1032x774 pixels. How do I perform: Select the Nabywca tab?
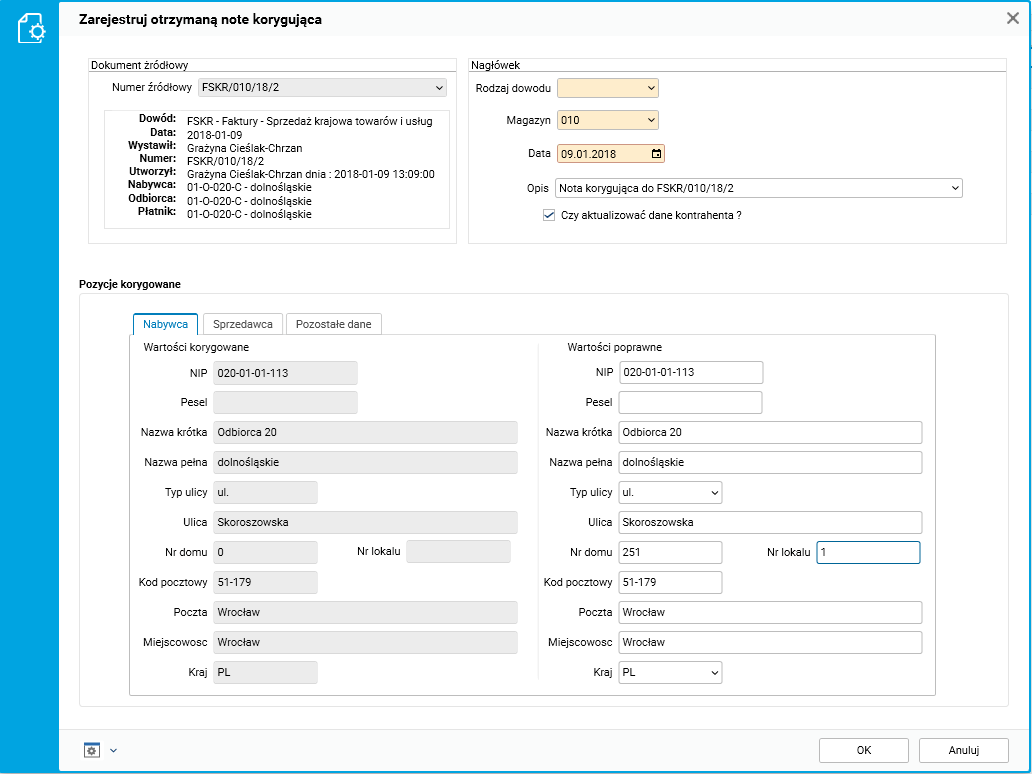pyautogui.click(x=165, y=324)
